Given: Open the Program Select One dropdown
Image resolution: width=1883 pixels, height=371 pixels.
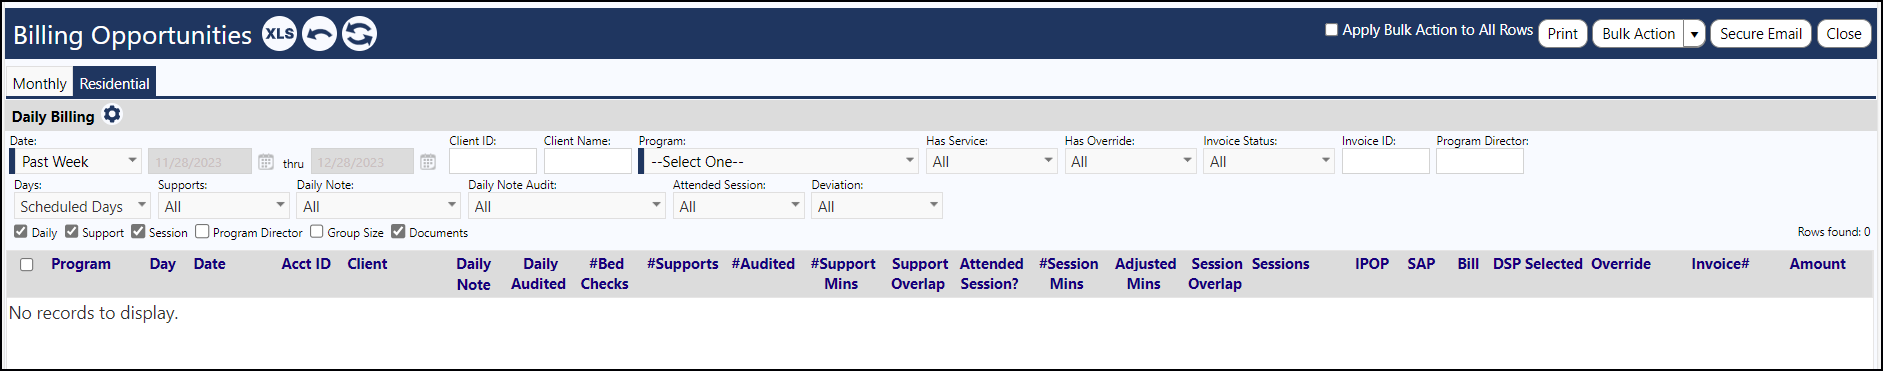Looking at the screenshot, I should [778, 161].
